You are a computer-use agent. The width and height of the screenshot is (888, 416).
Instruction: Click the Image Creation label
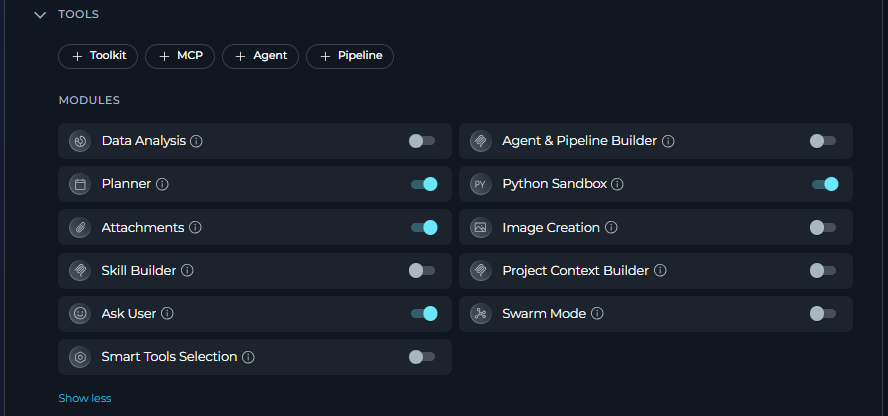[551, 228]
